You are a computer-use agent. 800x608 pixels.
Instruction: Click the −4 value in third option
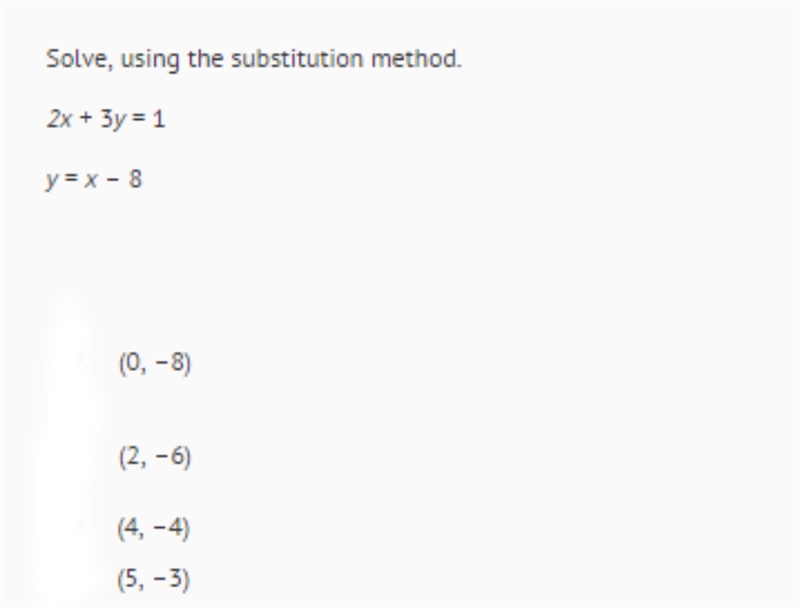tap(168, 528)
